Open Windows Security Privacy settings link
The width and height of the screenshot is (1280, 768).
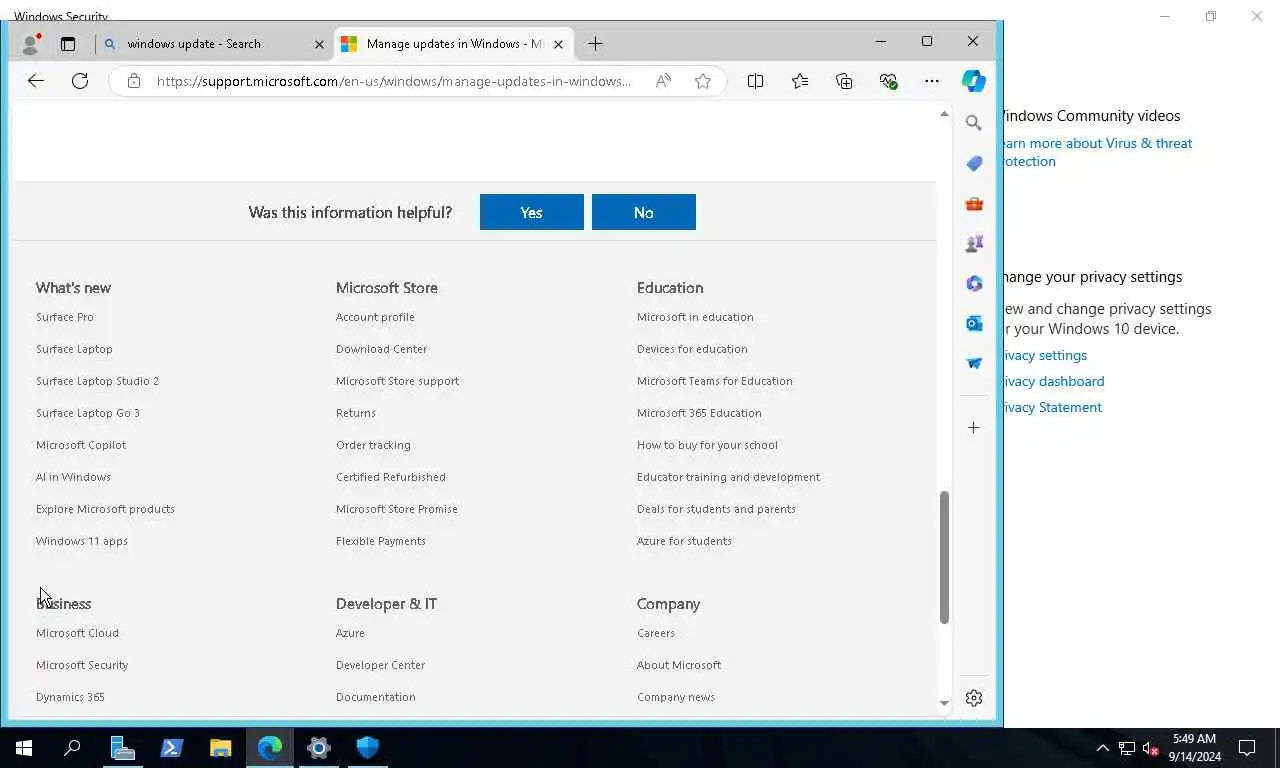coord(1045,355)
